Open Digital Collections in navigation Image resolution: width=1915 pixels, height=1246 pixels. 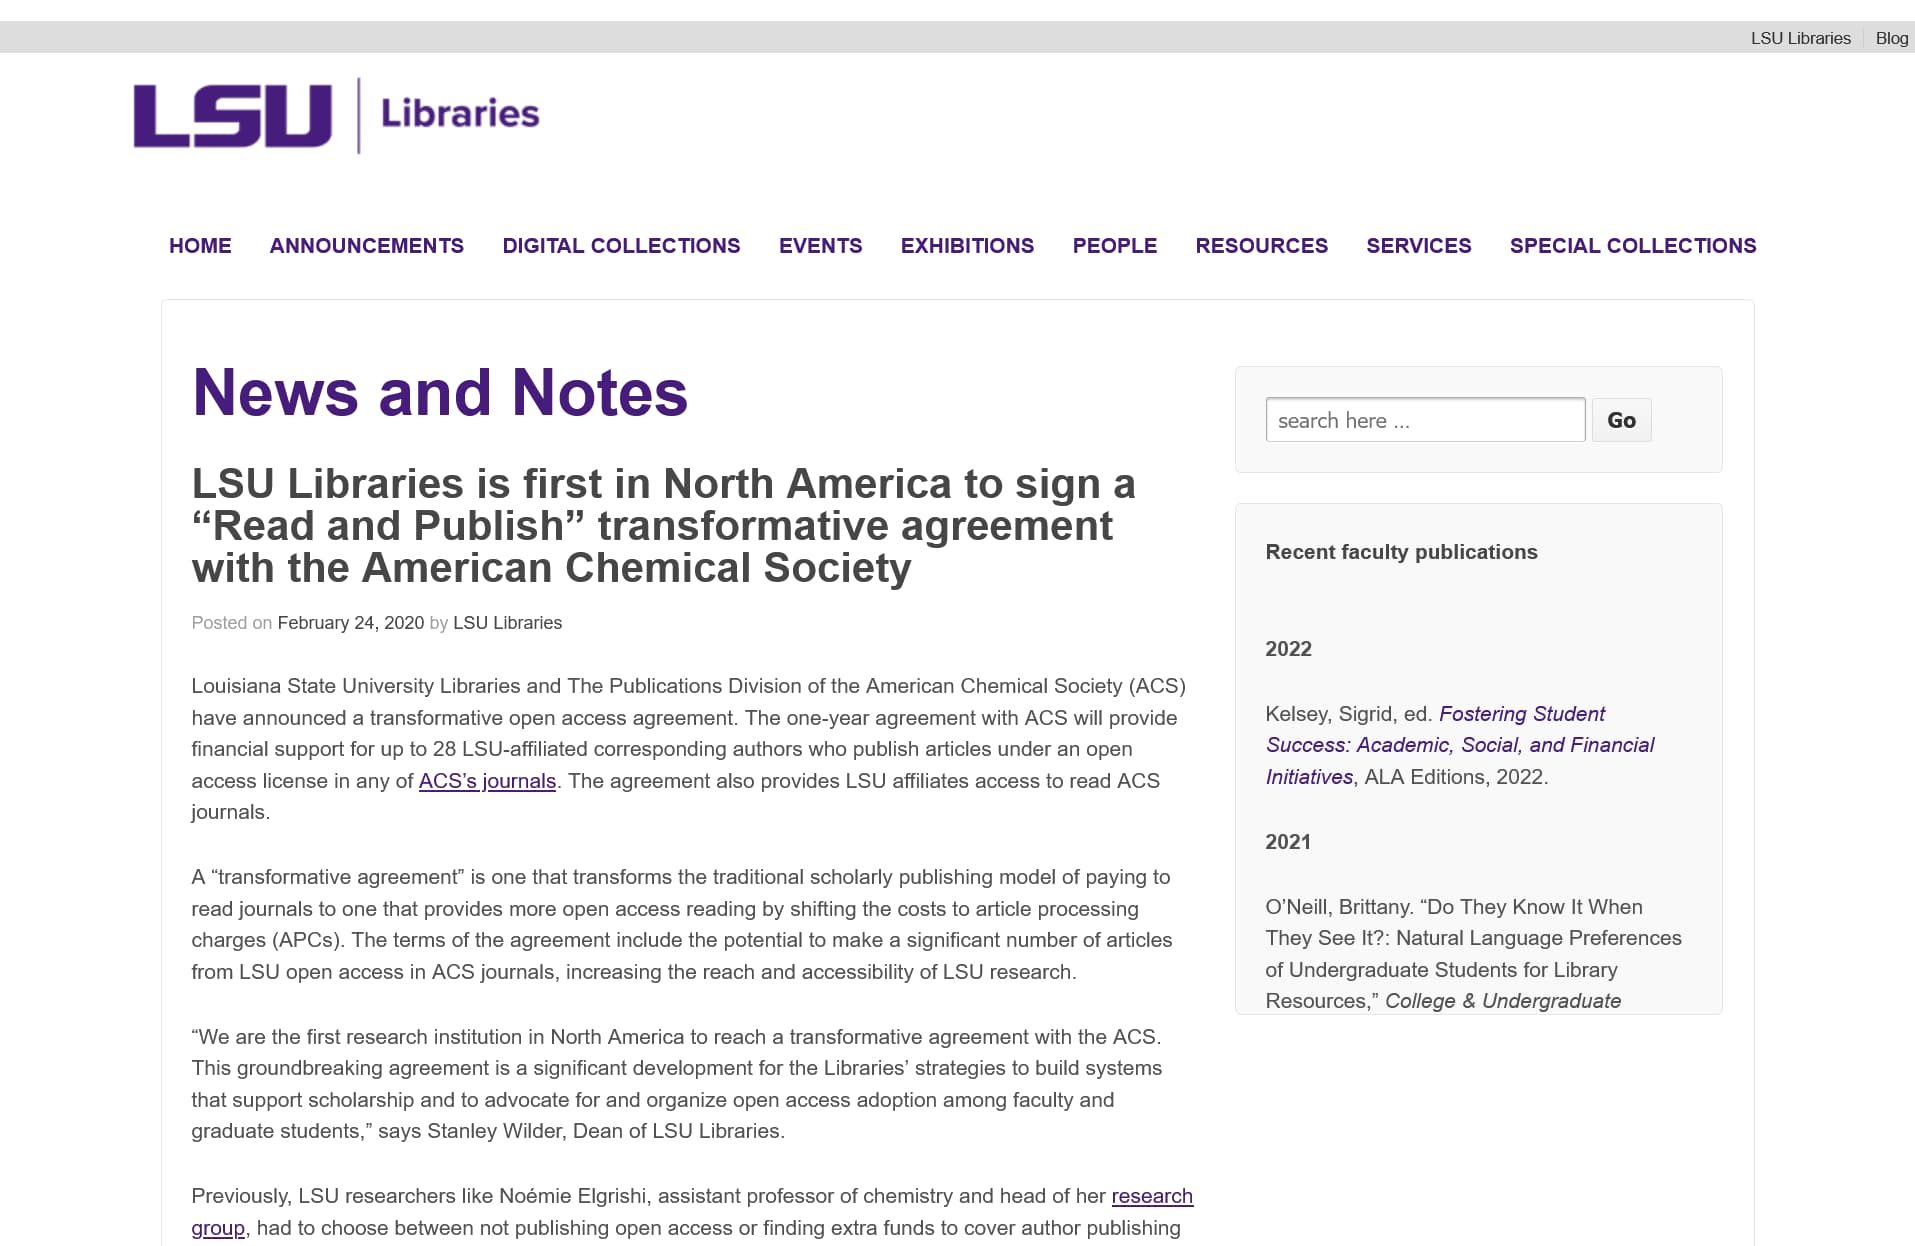click(x=621, y=246)
